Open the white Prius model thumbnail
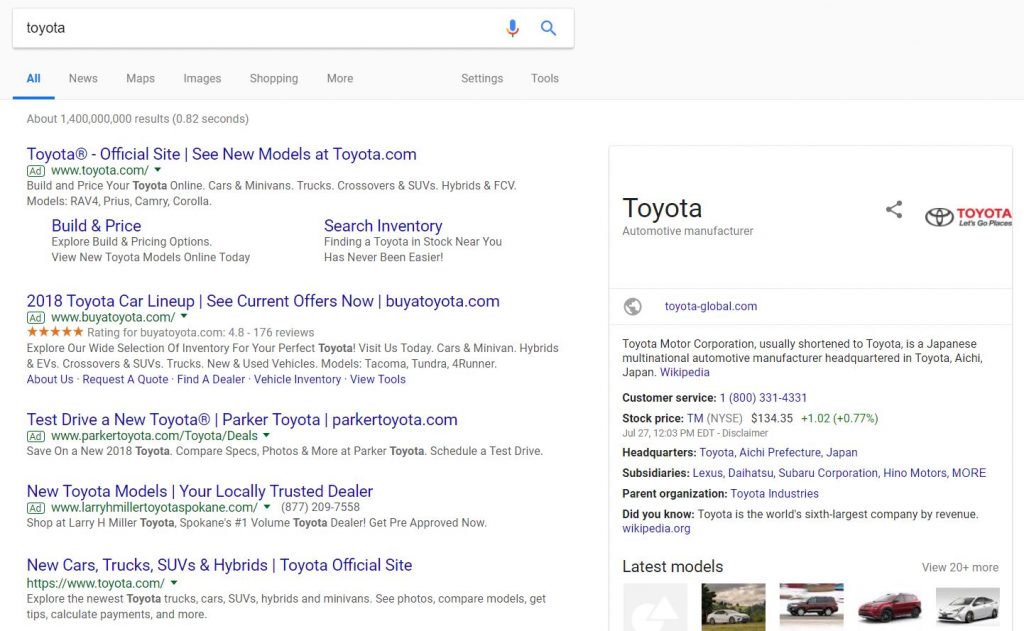Image resolution: width=1024 pixels, height=631 pixels. coord(967,607)
